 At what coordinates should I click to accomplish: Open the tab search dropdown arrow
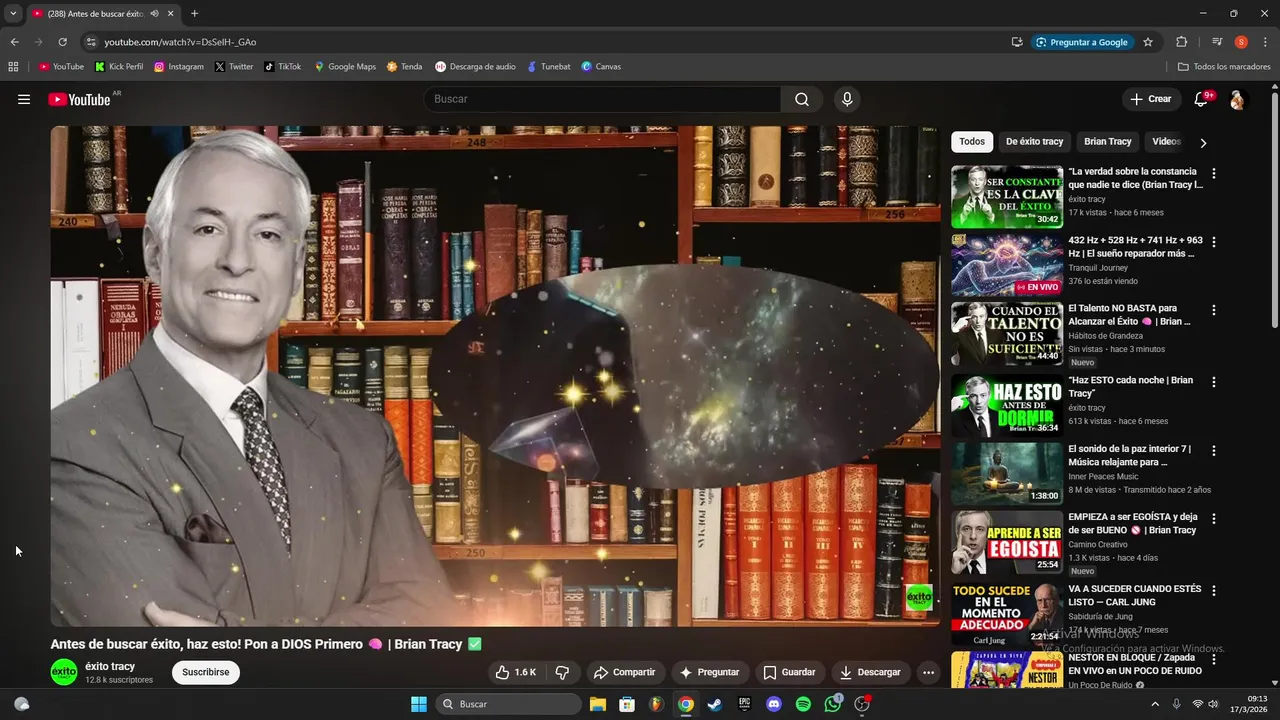pyautogui.click(x=13, y=14)
